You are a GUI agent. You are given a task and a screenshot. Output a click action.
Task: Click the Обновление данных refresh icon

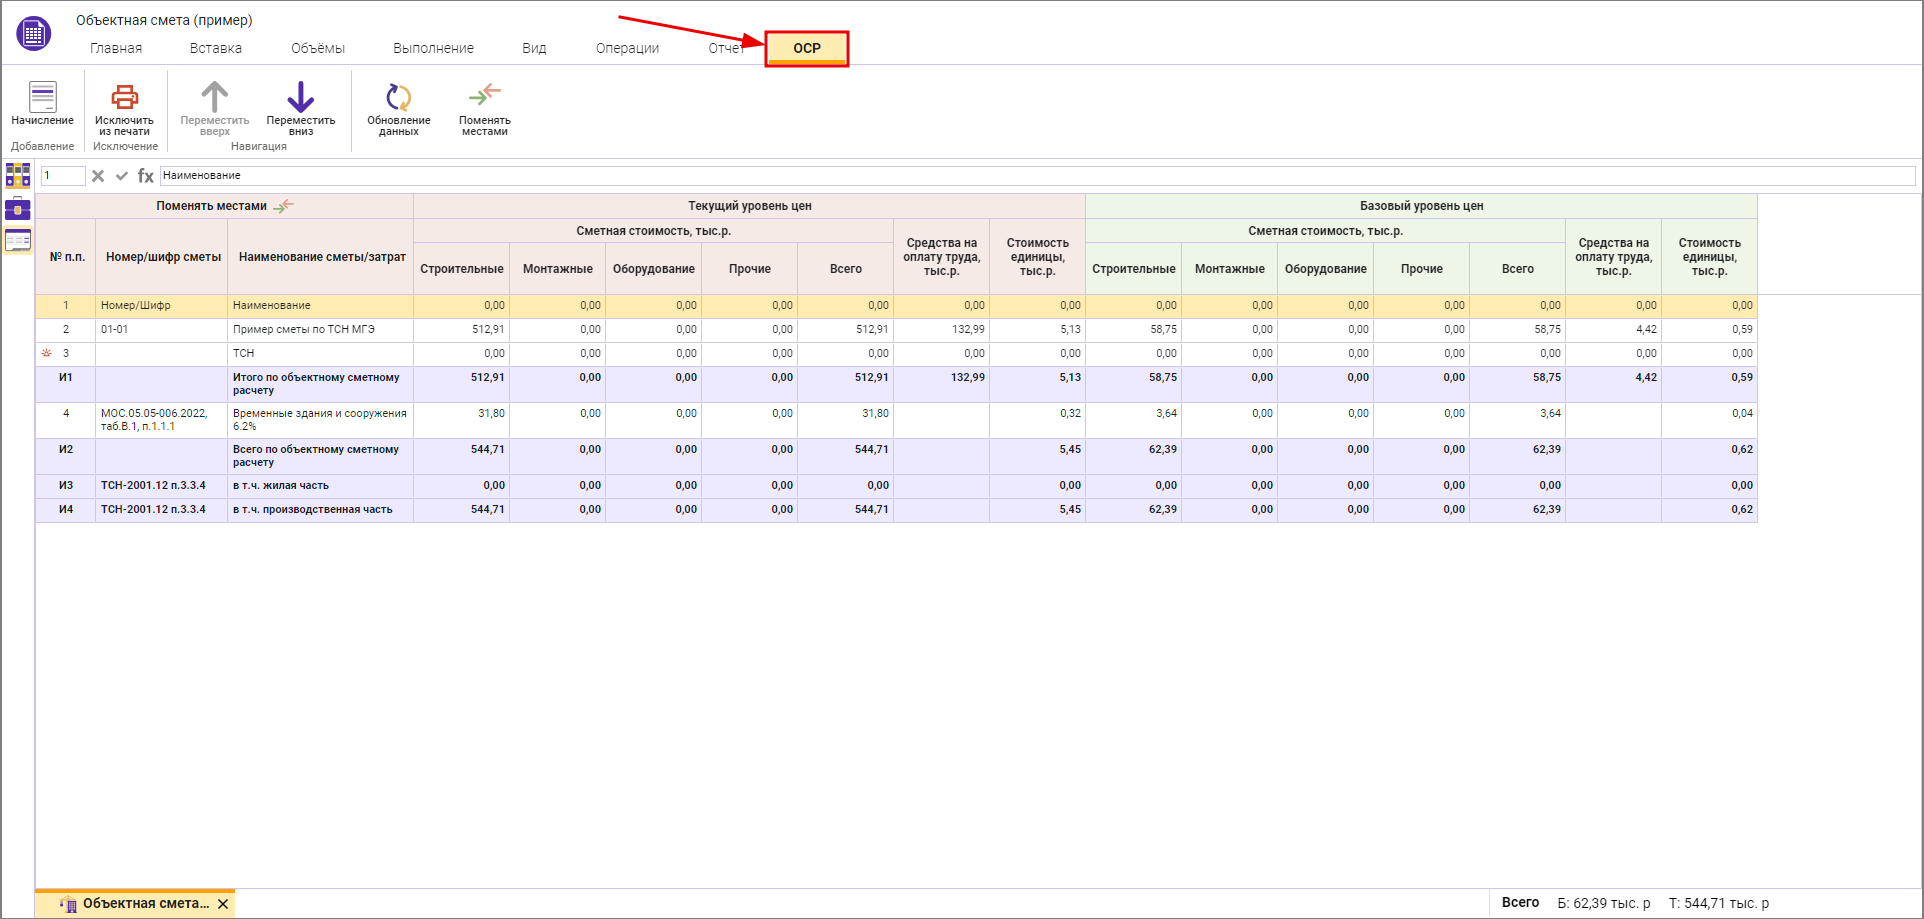coord(398,98)
